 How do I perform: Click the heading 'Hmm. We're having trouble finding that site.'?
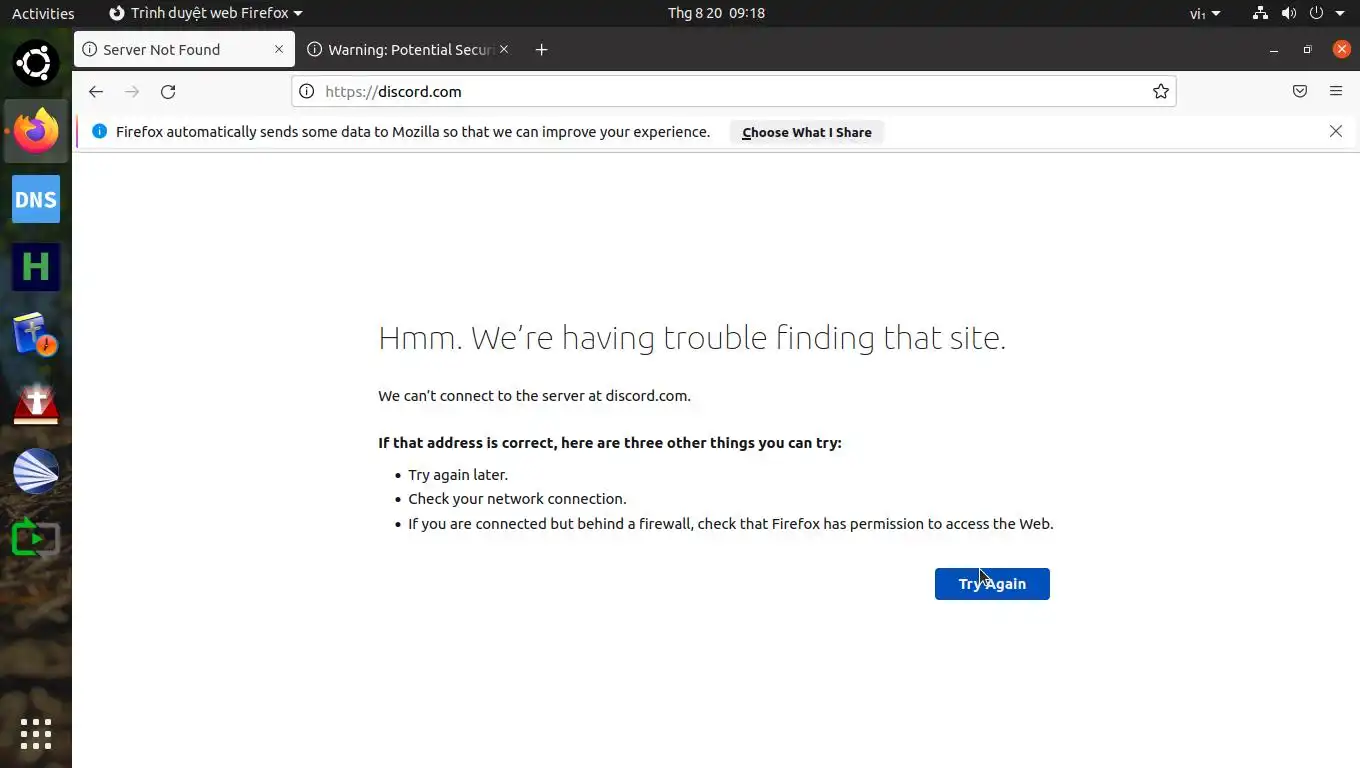pos(692,338)
